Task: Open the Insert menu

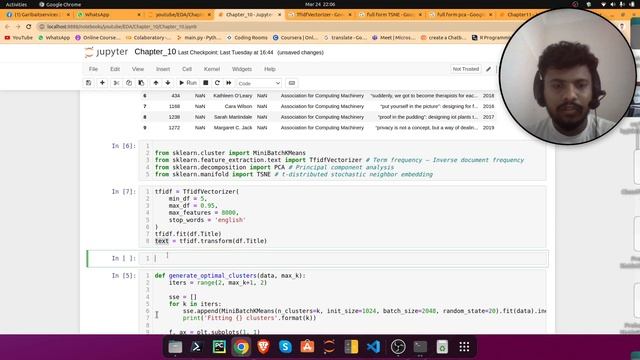Action: [163, 69]
